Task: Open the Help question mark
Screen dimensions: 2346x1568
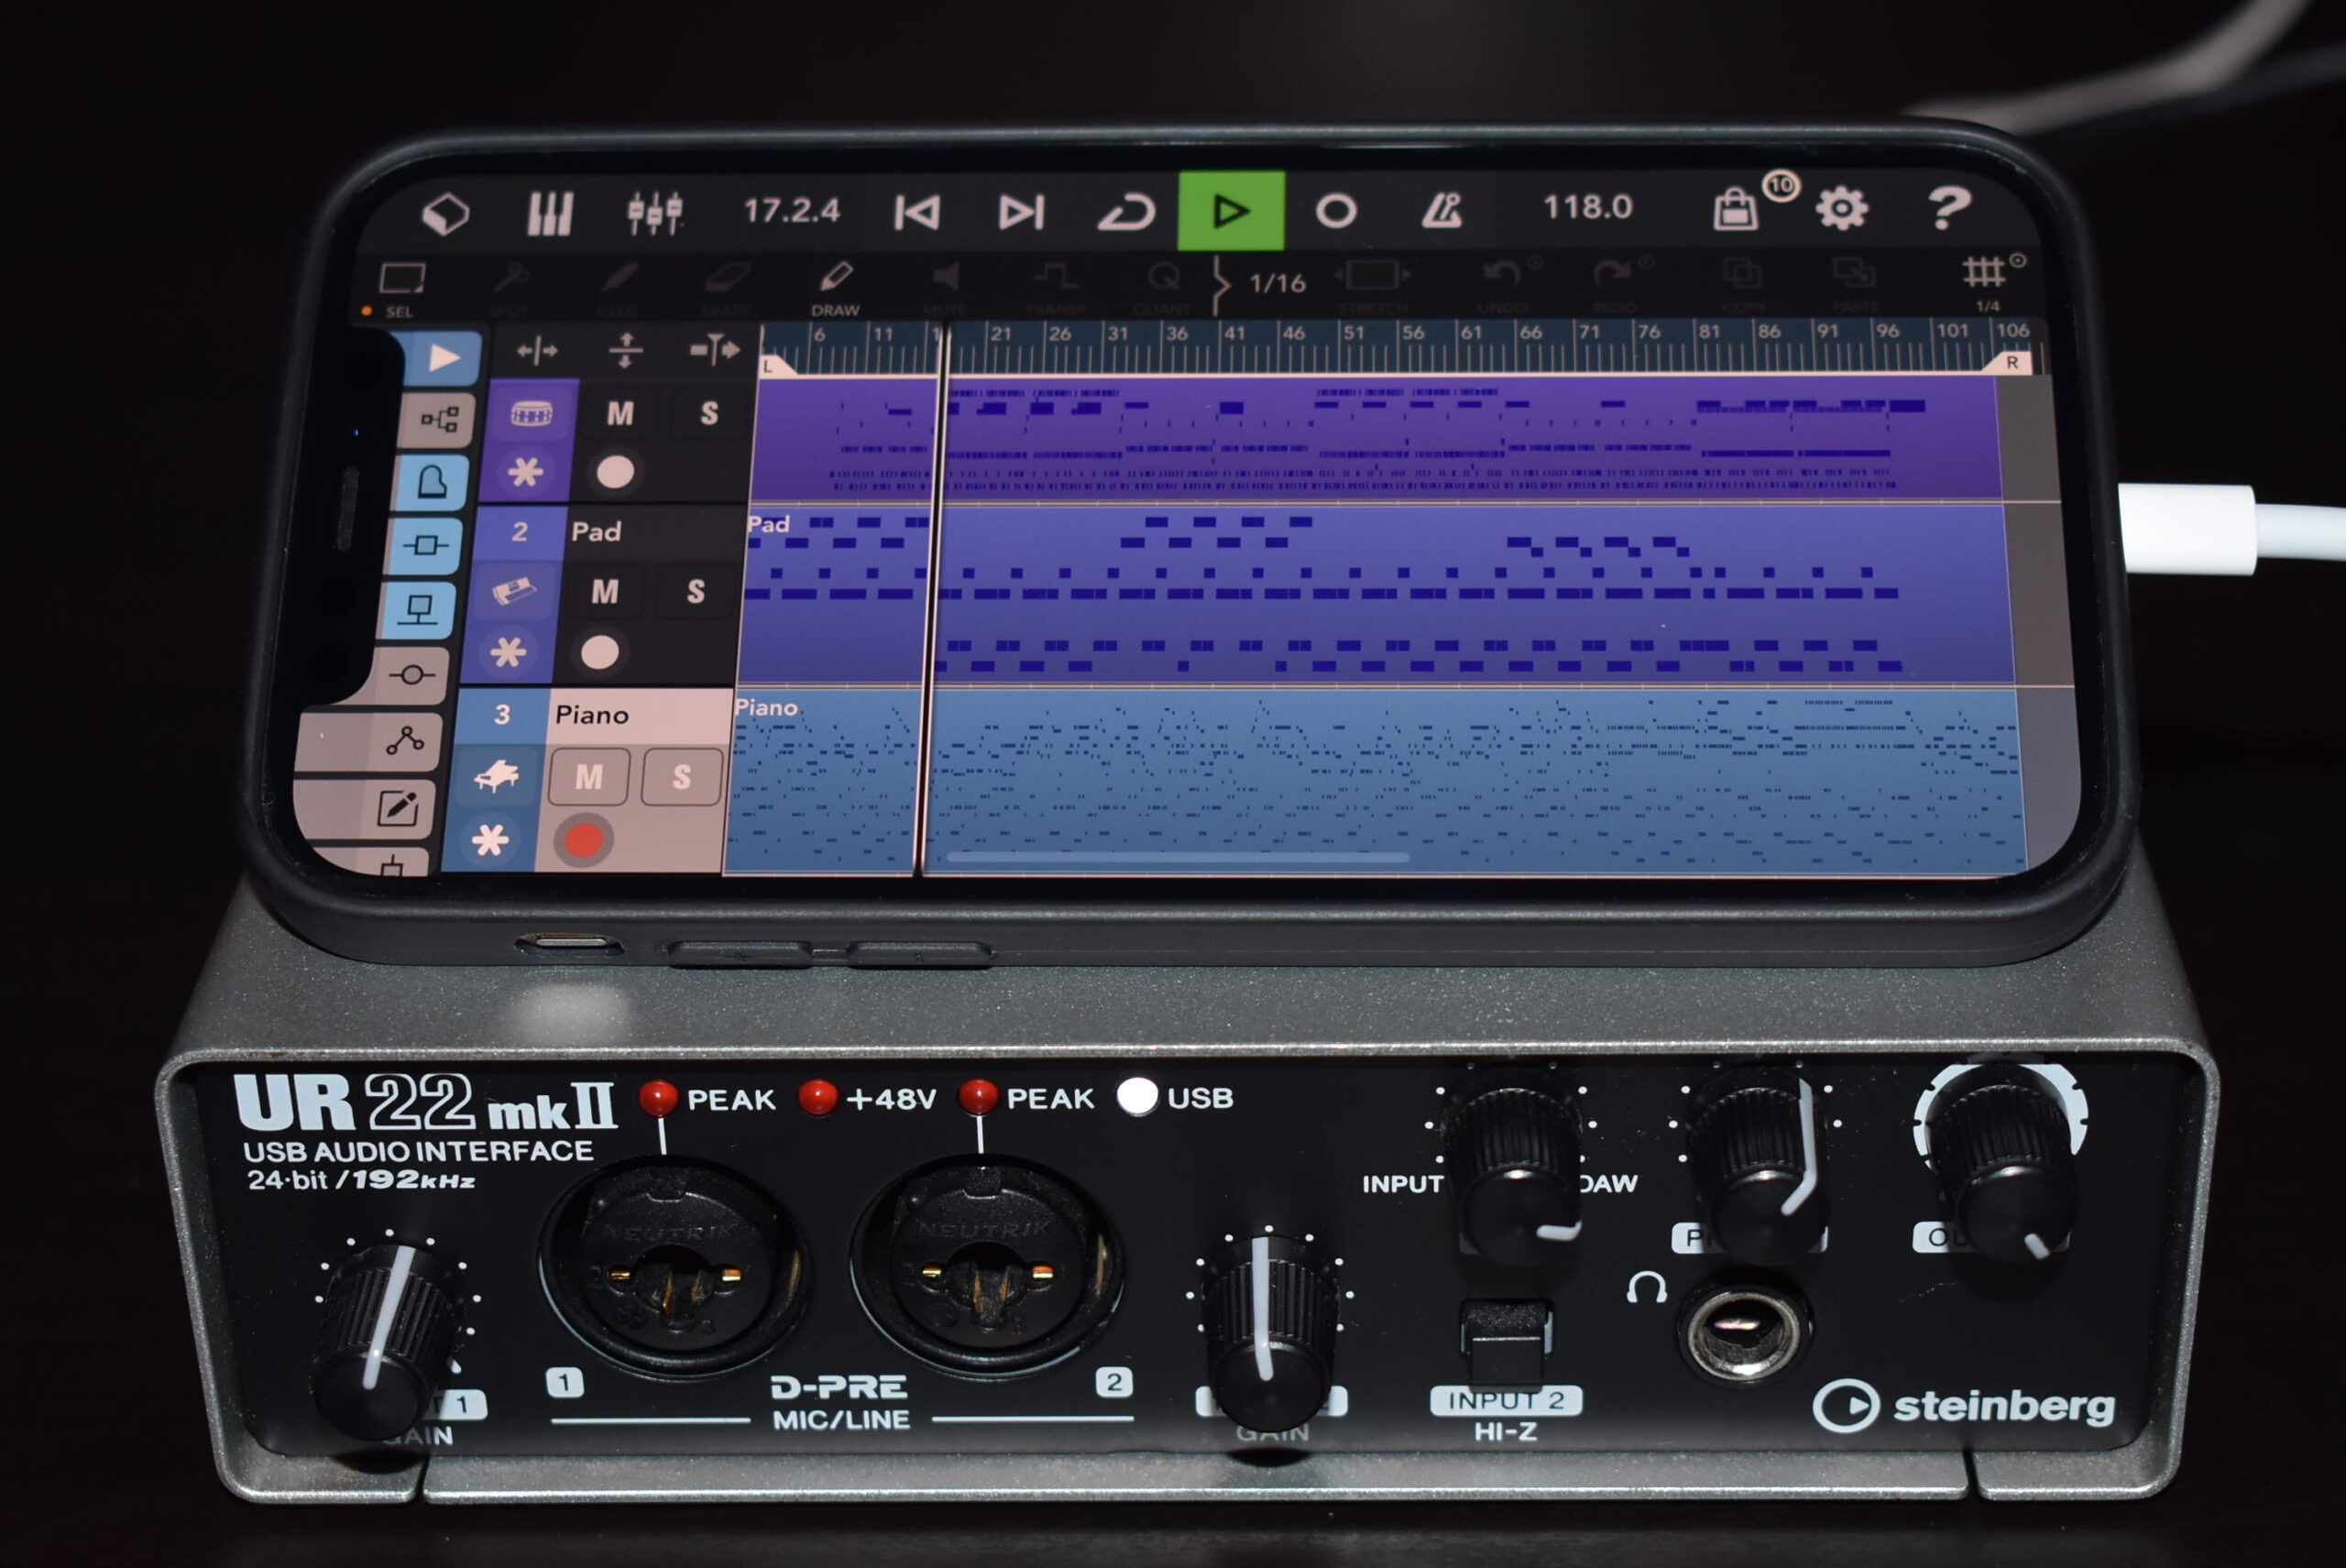Action: pyautogui.click(x=1948, y=208)
